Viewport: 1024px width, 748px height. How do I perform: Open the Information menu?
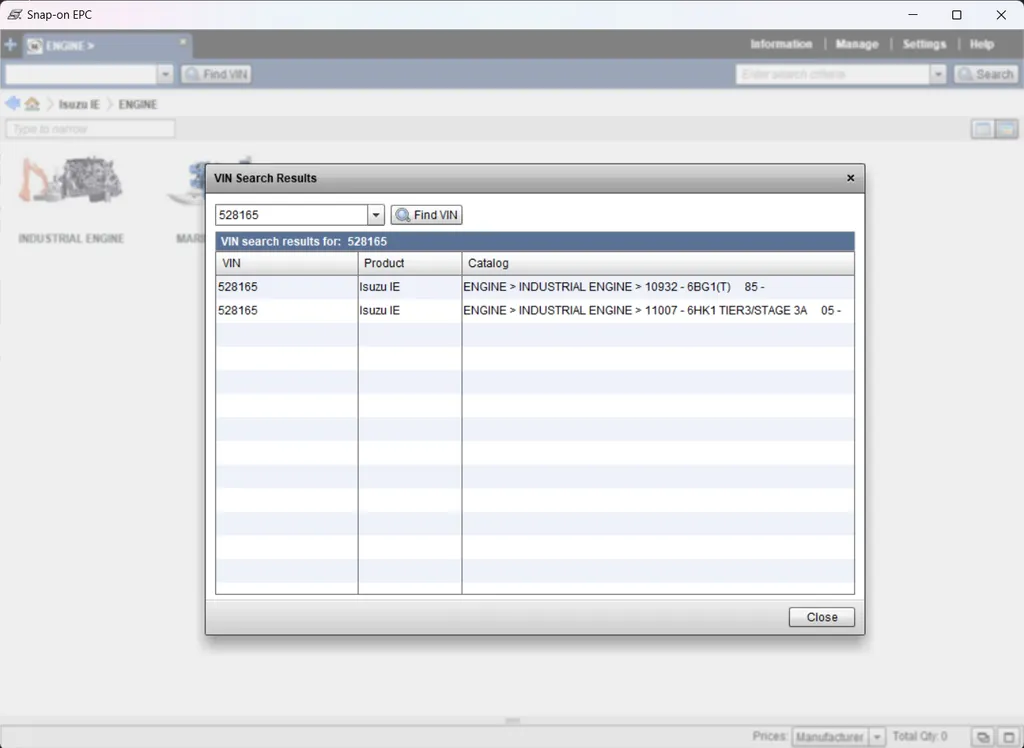click(x=781, y=44)
